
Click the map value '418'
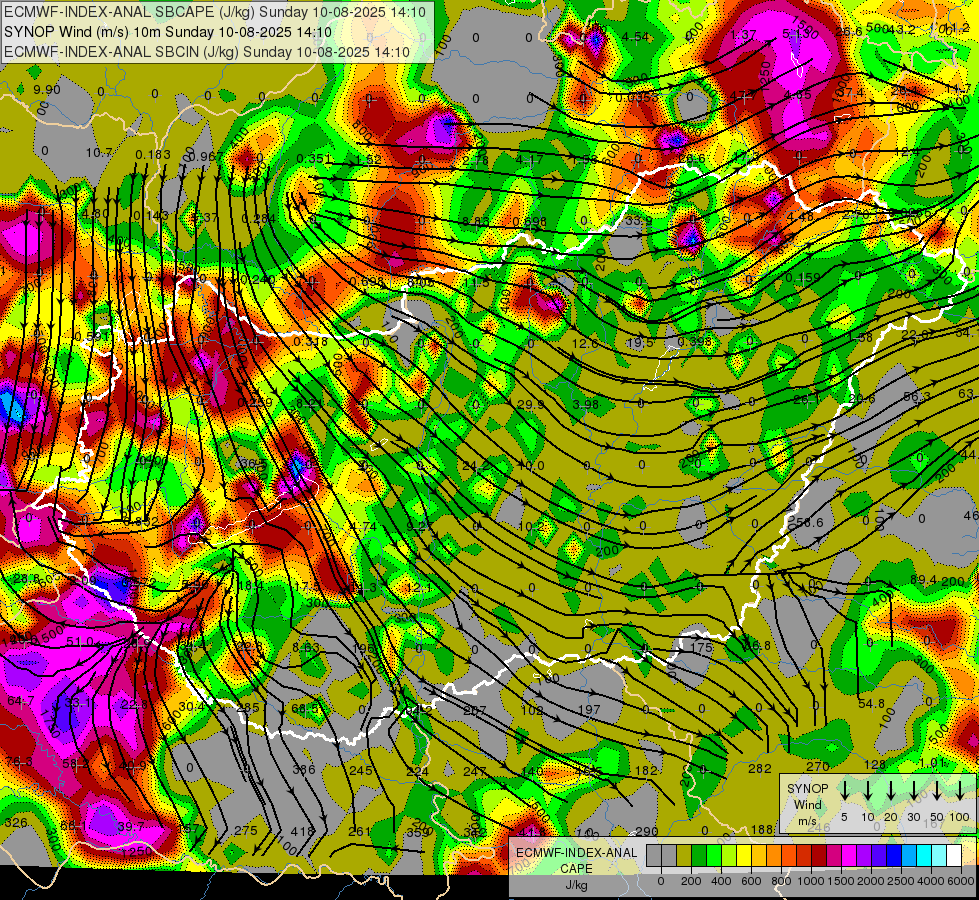(x=303, y=831)
